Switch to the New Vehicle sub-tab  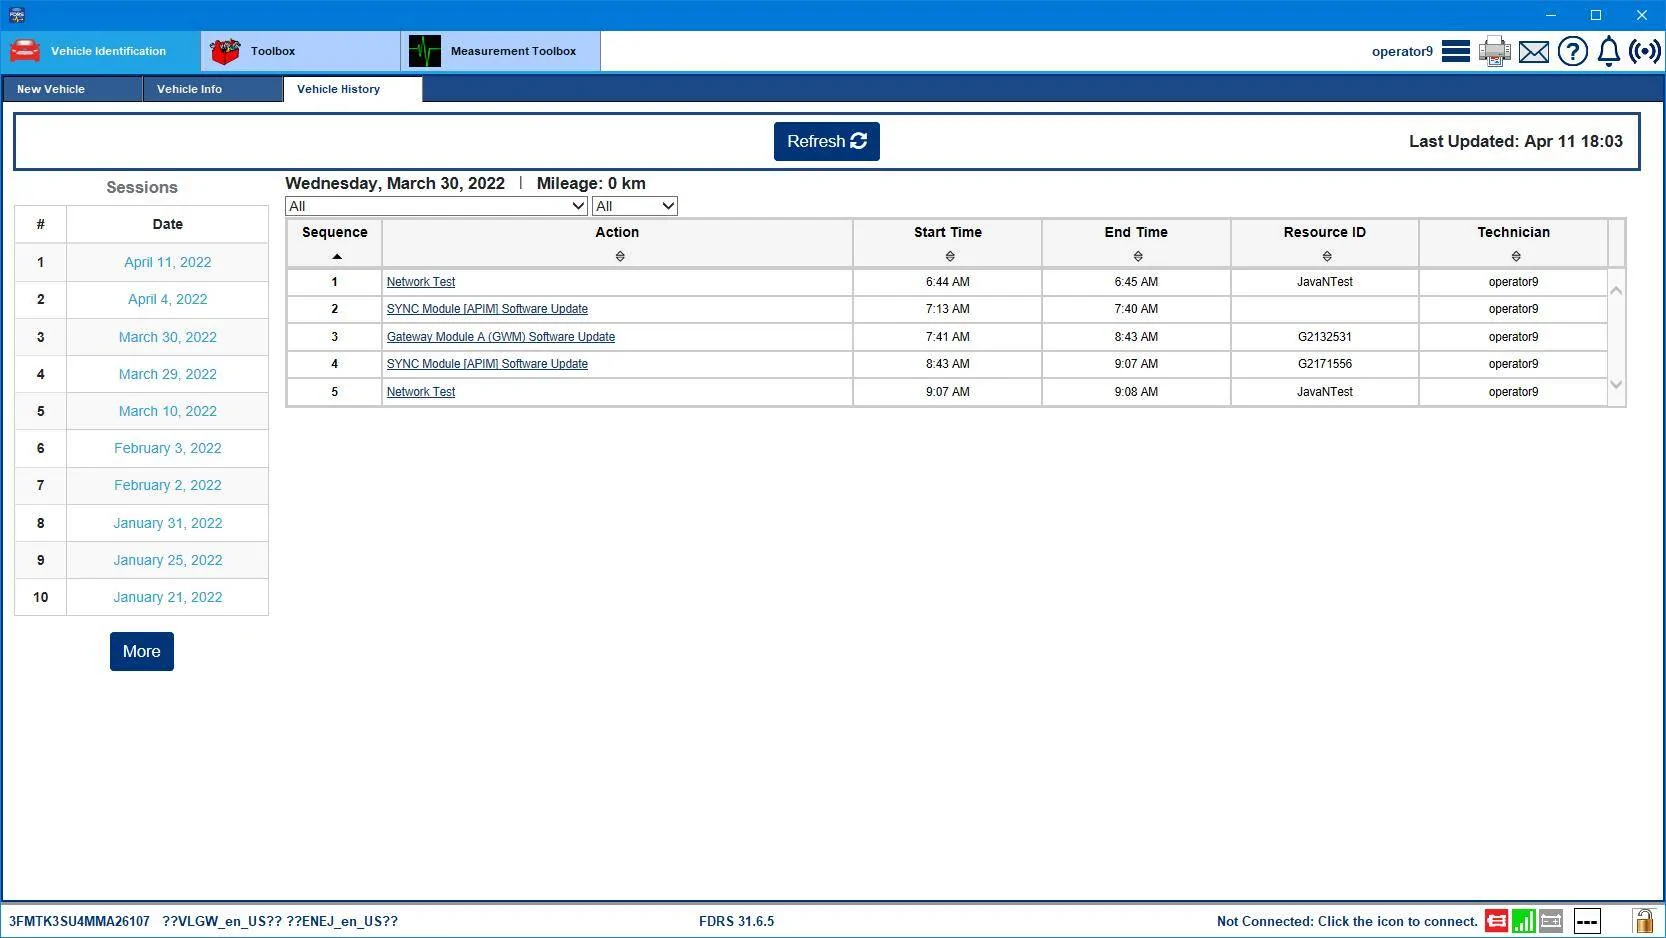pos(72,89)
